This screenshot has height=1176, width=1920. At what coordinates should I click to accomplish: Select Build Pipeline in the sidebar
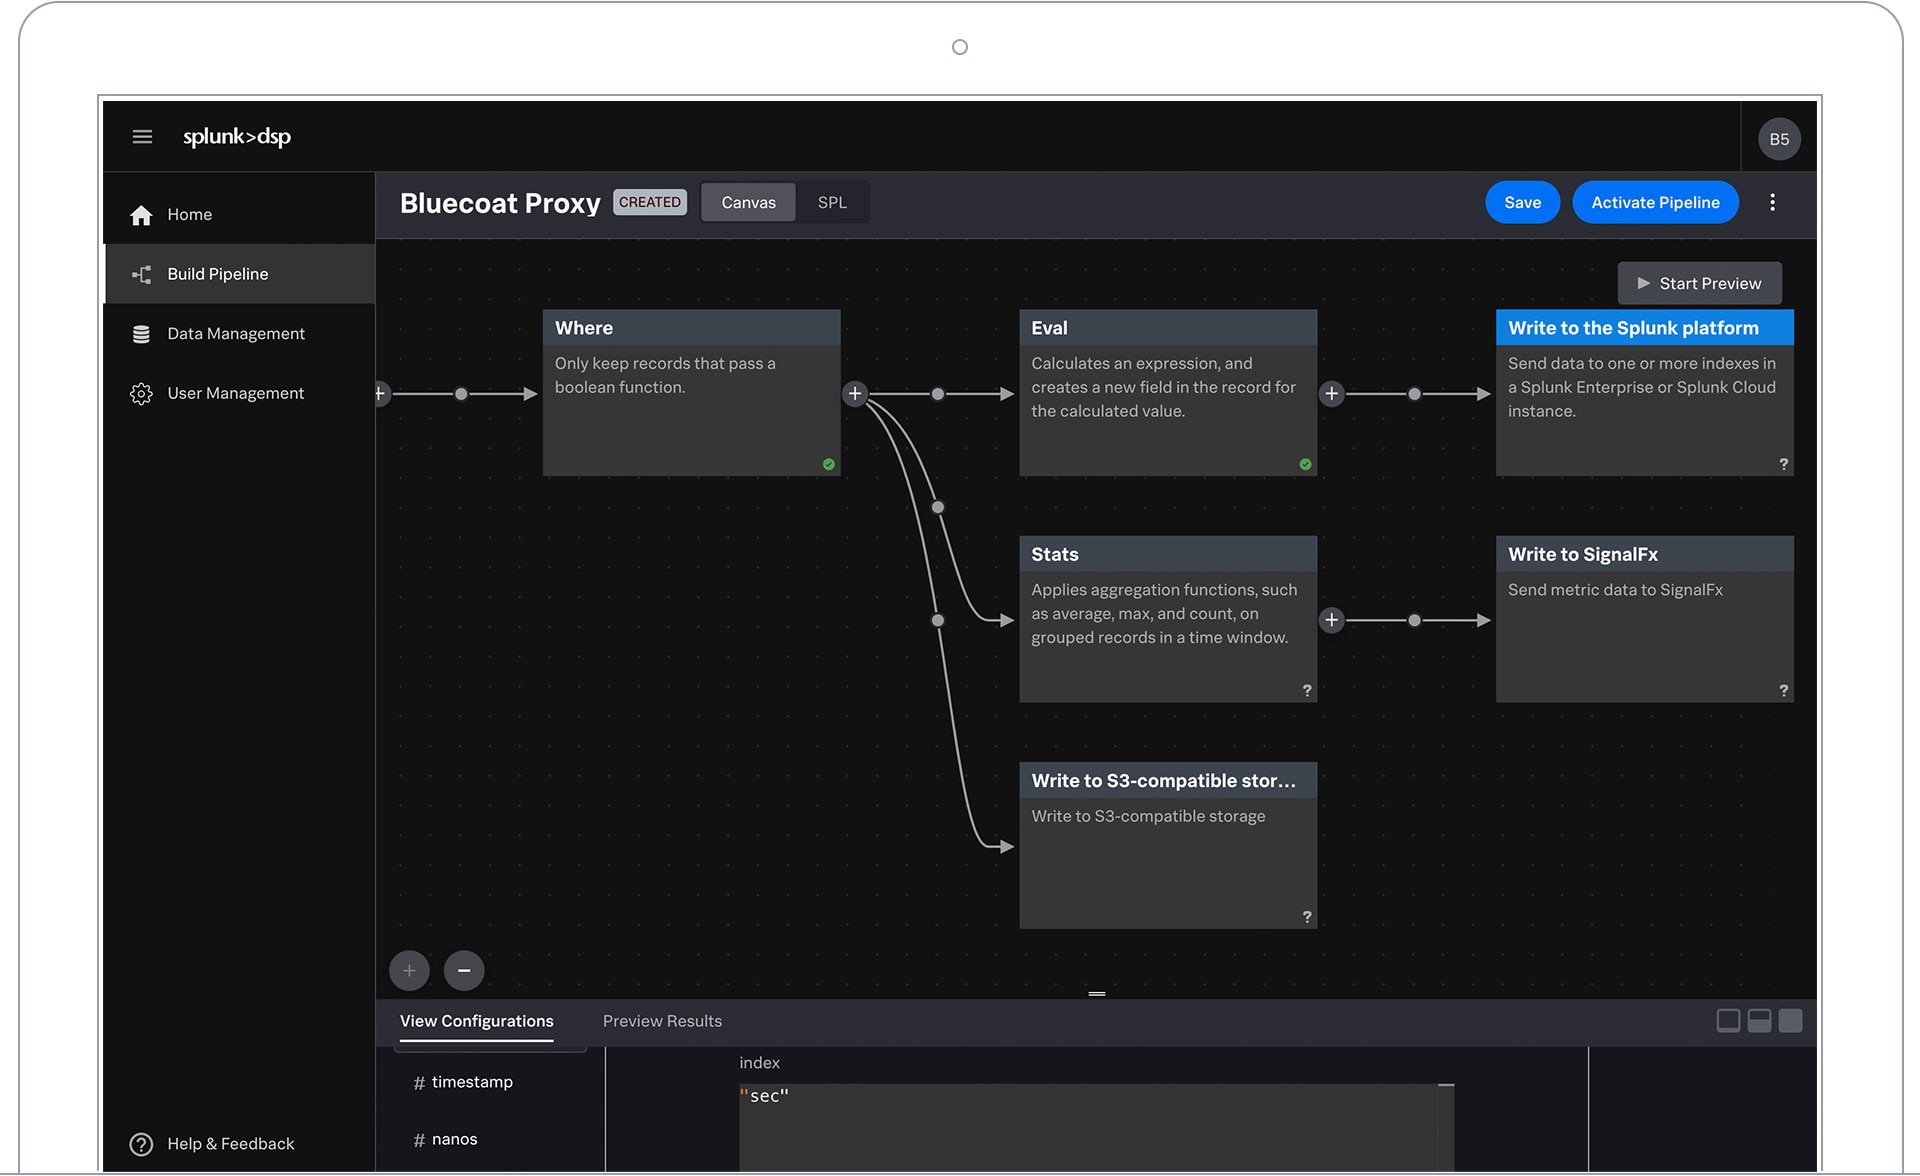[239, 274]
